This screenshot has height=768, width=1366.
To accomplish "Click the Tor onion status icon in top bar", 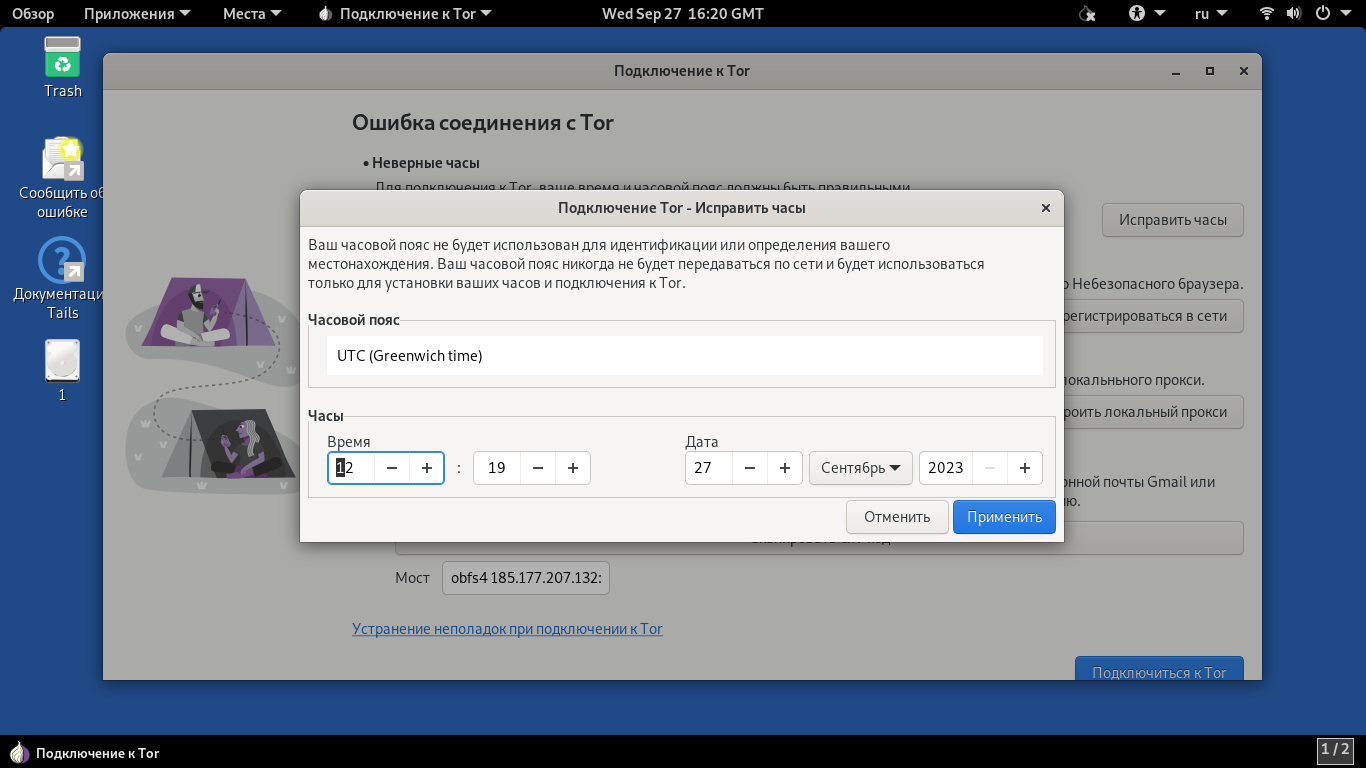I will coord(1088,14).
